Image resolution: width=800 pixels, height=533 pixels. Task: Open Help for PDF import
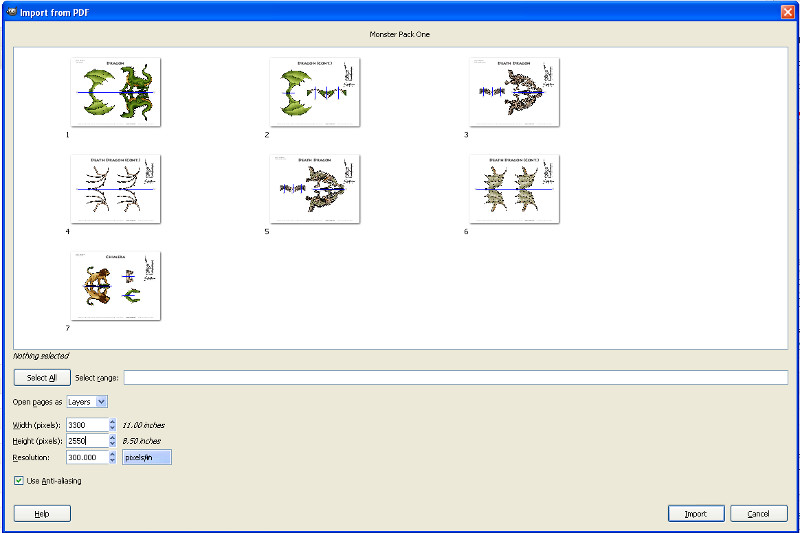point(42,513)
